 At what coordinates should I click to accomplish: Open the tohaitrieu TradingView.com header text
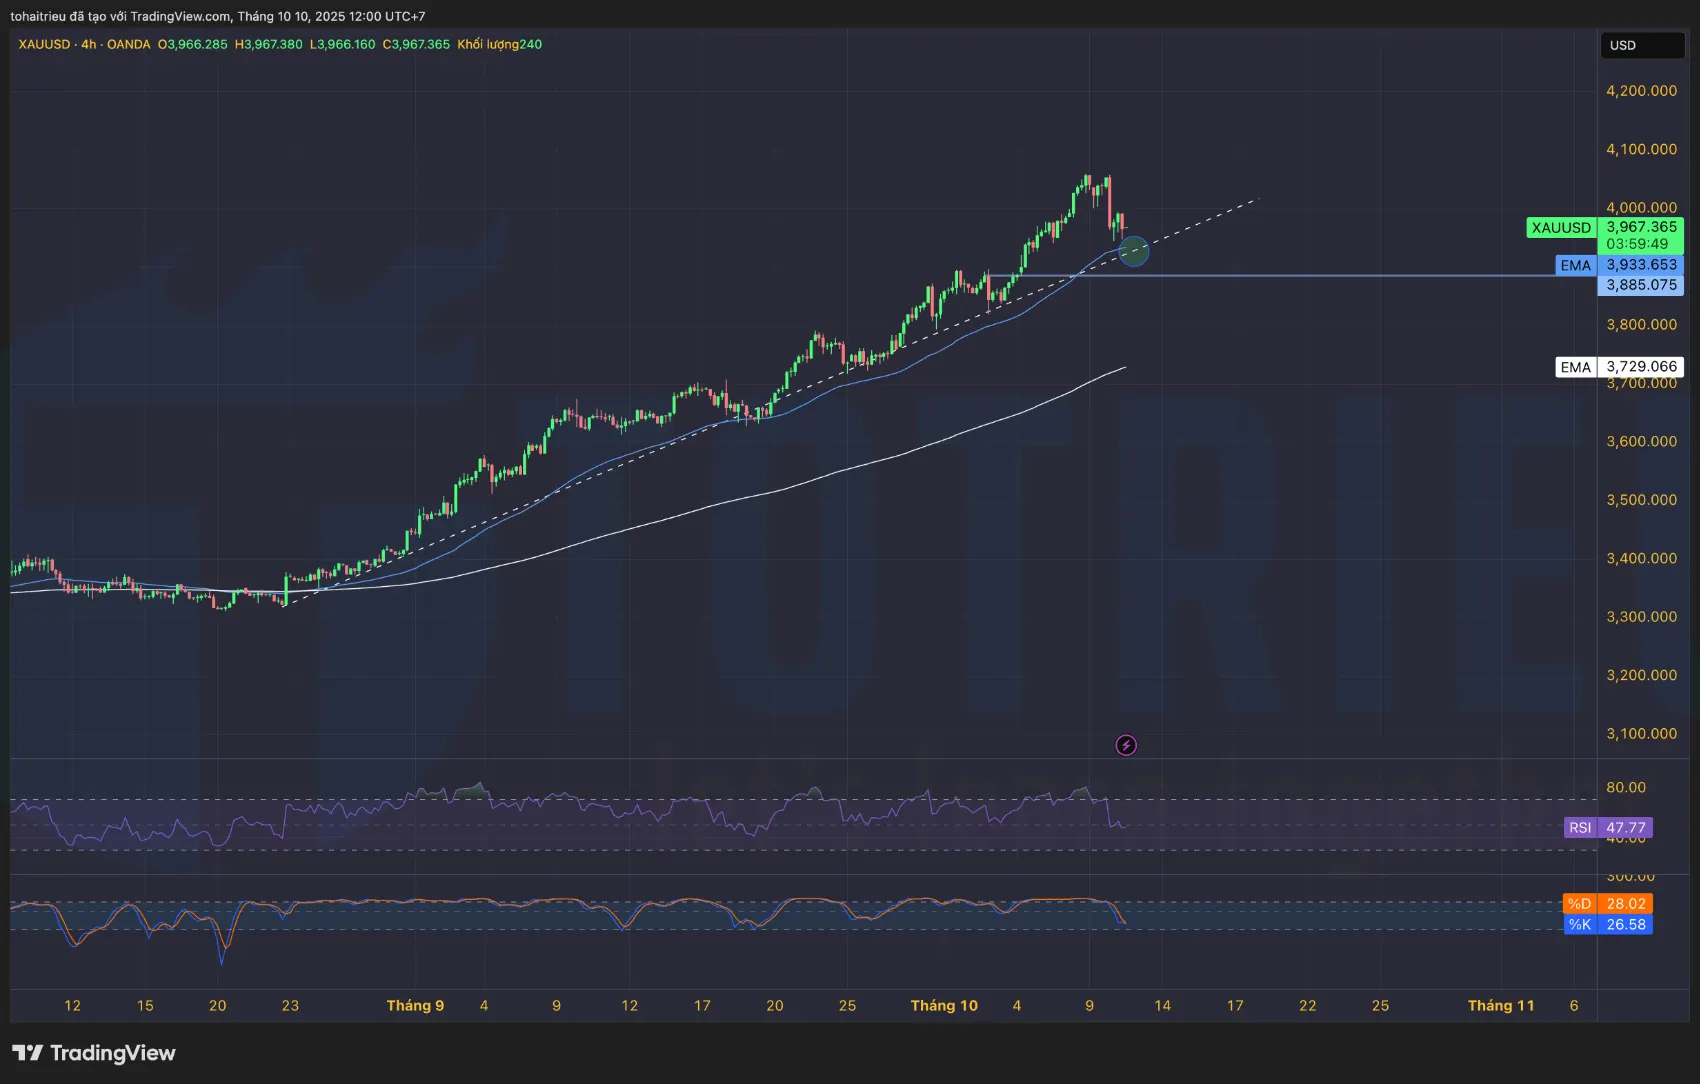coord(217,16)
